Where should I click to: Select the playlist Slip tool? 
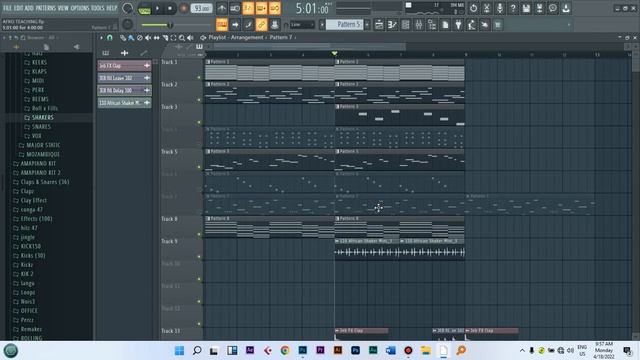pyautogui.click(x=157, y=38)
